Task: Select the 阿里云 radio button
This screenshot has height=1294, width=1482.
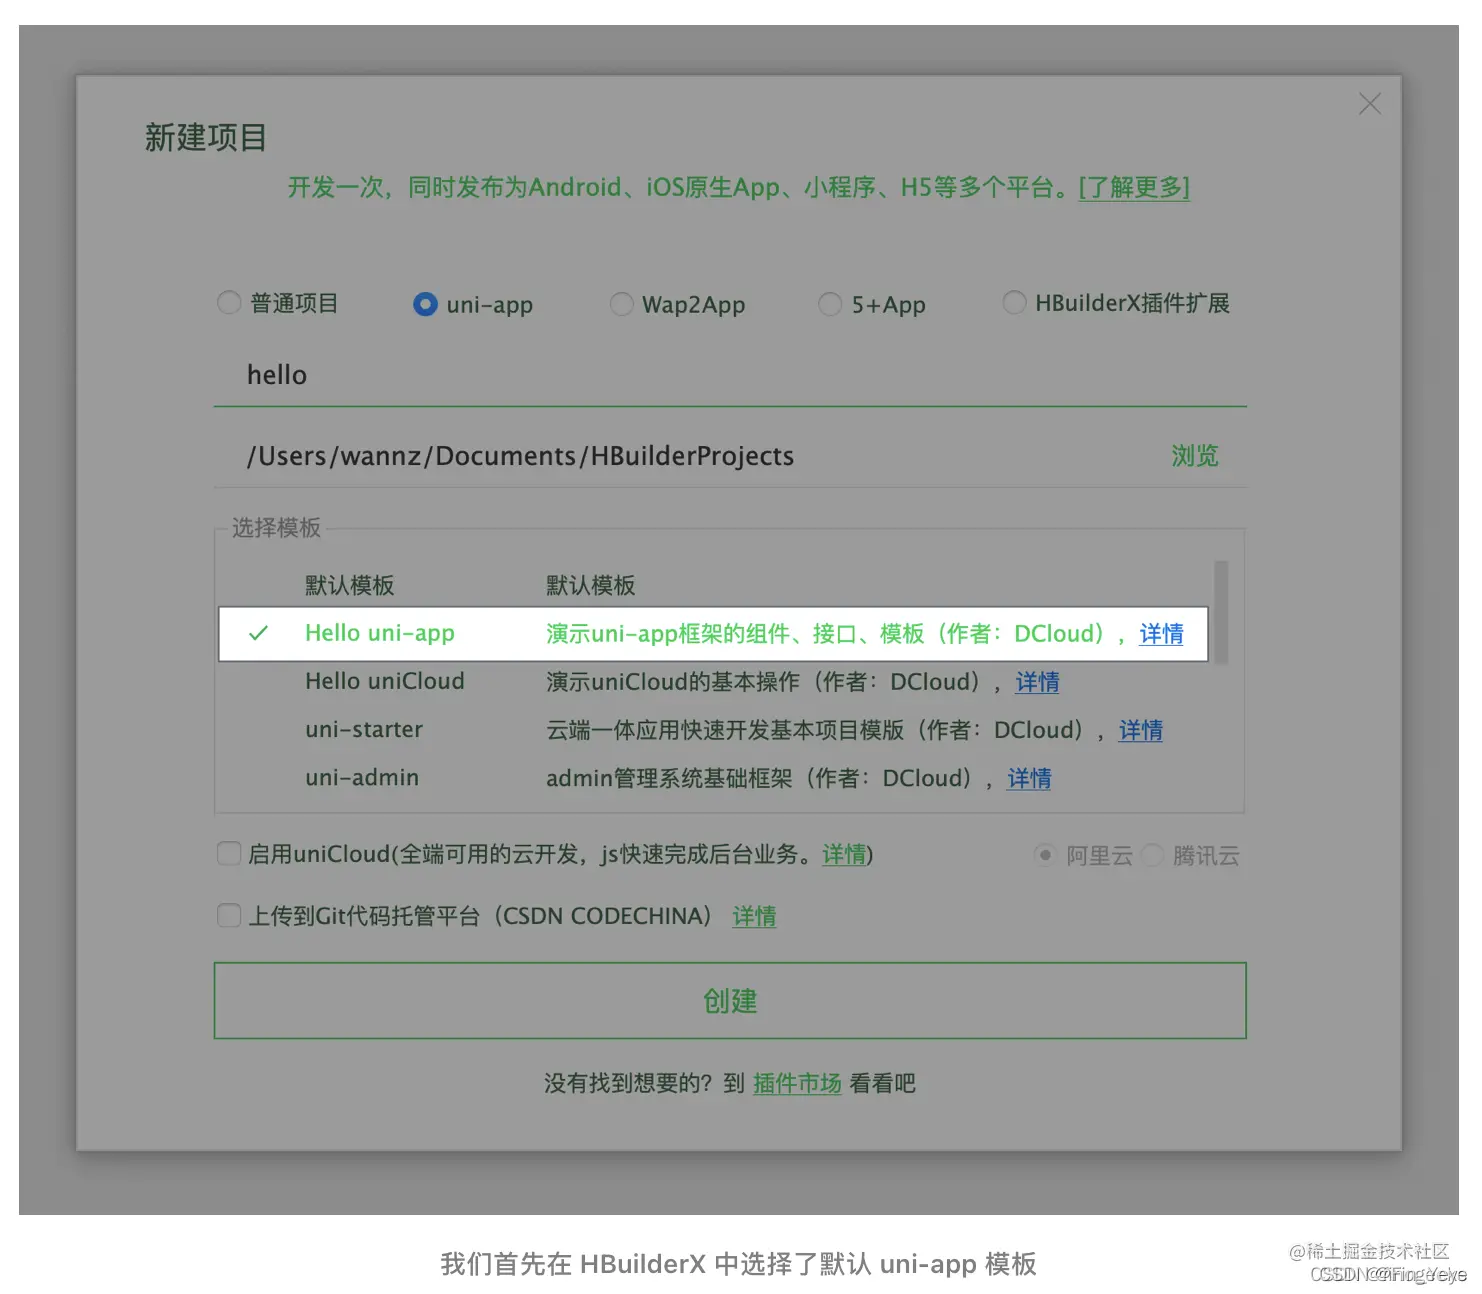Action: (x=1045, y=855)
